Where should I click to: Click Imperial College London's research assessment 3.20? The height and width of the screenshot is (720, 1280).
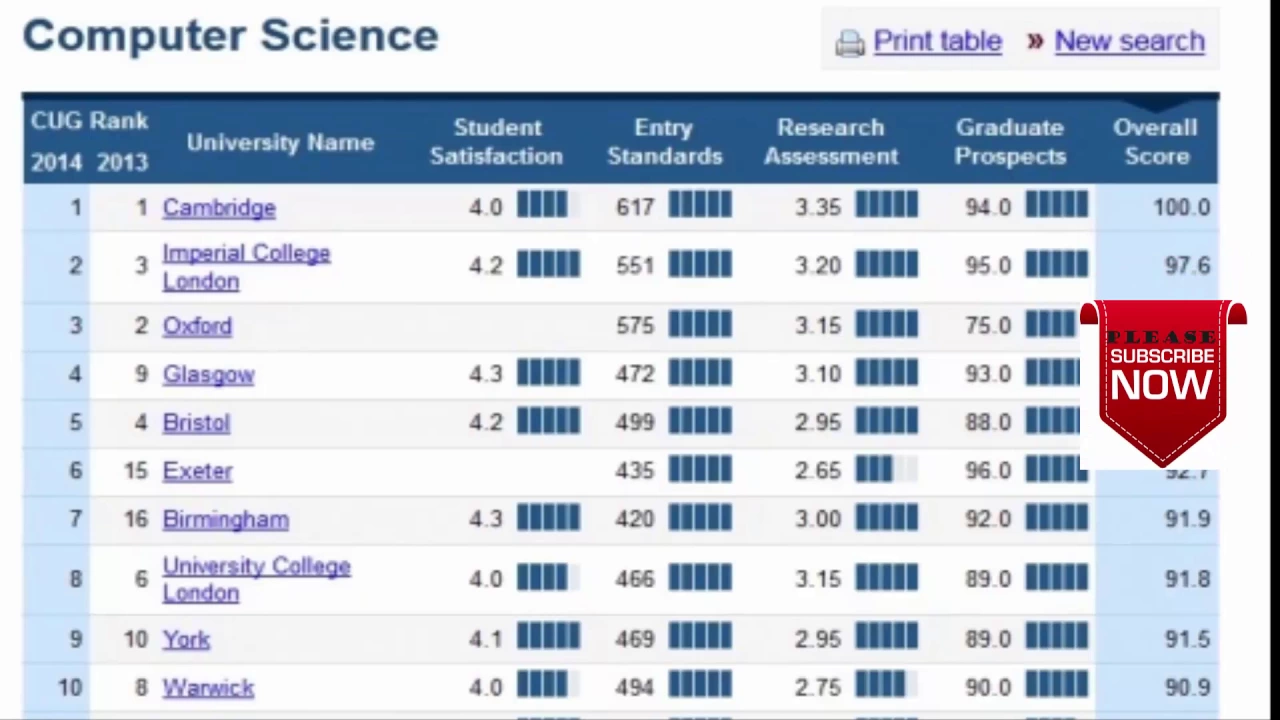coord(818,265)
